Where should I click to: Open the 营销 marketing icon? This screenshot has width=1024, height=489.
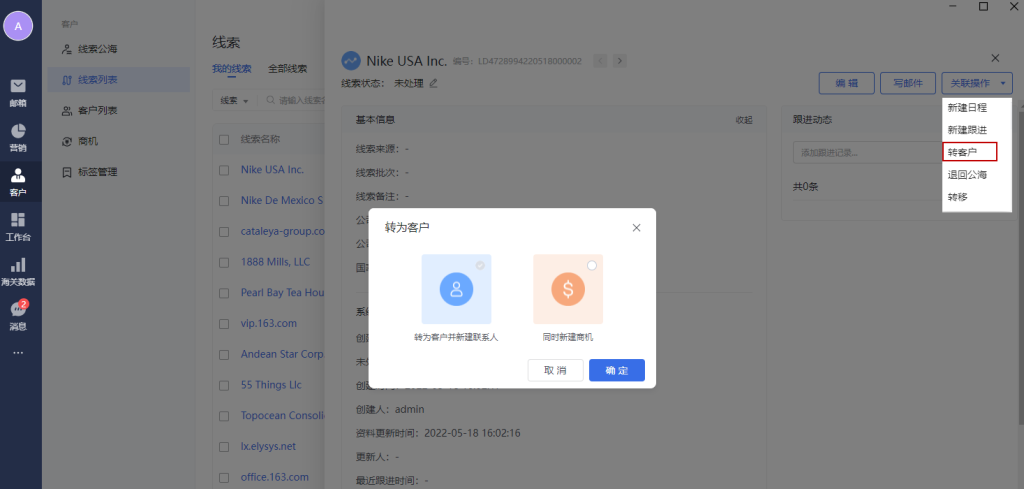tap(18, 137)
